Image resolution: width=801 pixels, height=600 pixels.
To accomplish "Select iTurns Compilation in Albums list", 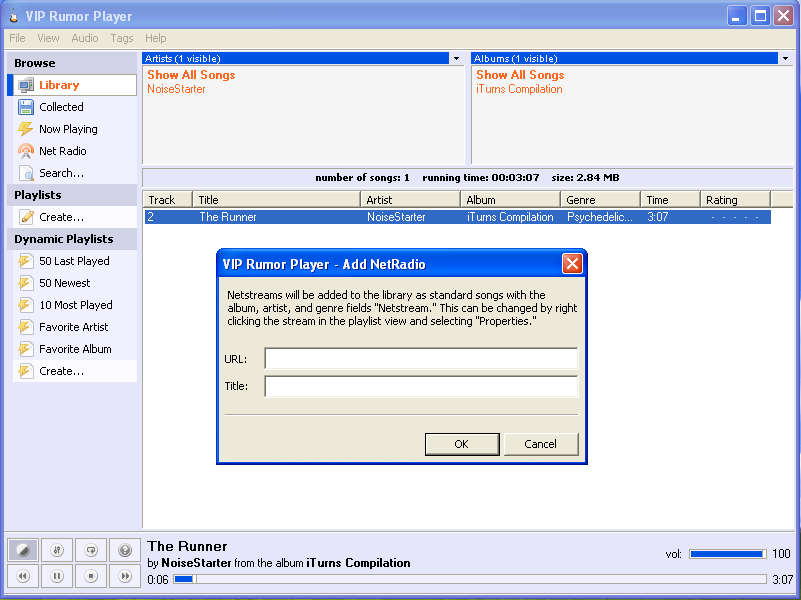I will click(x=520, y=89).
